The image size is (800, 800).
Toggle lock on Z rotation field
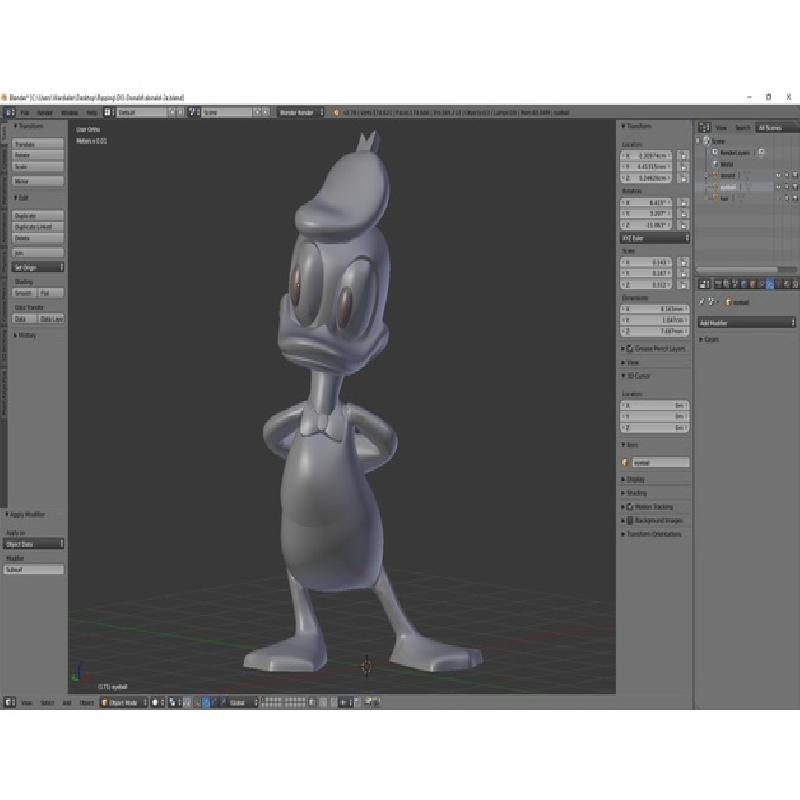683,225
